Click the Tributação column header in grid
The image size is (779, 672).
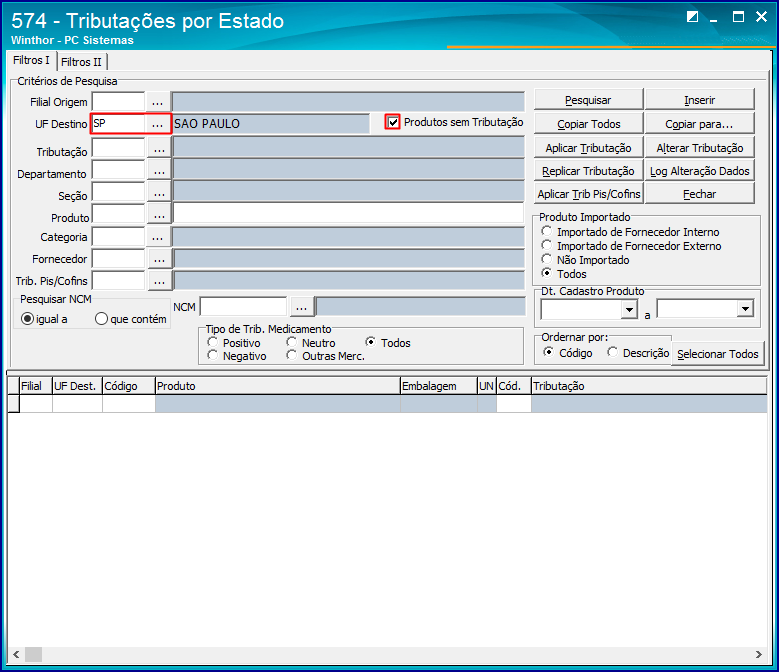pos(649,386)
